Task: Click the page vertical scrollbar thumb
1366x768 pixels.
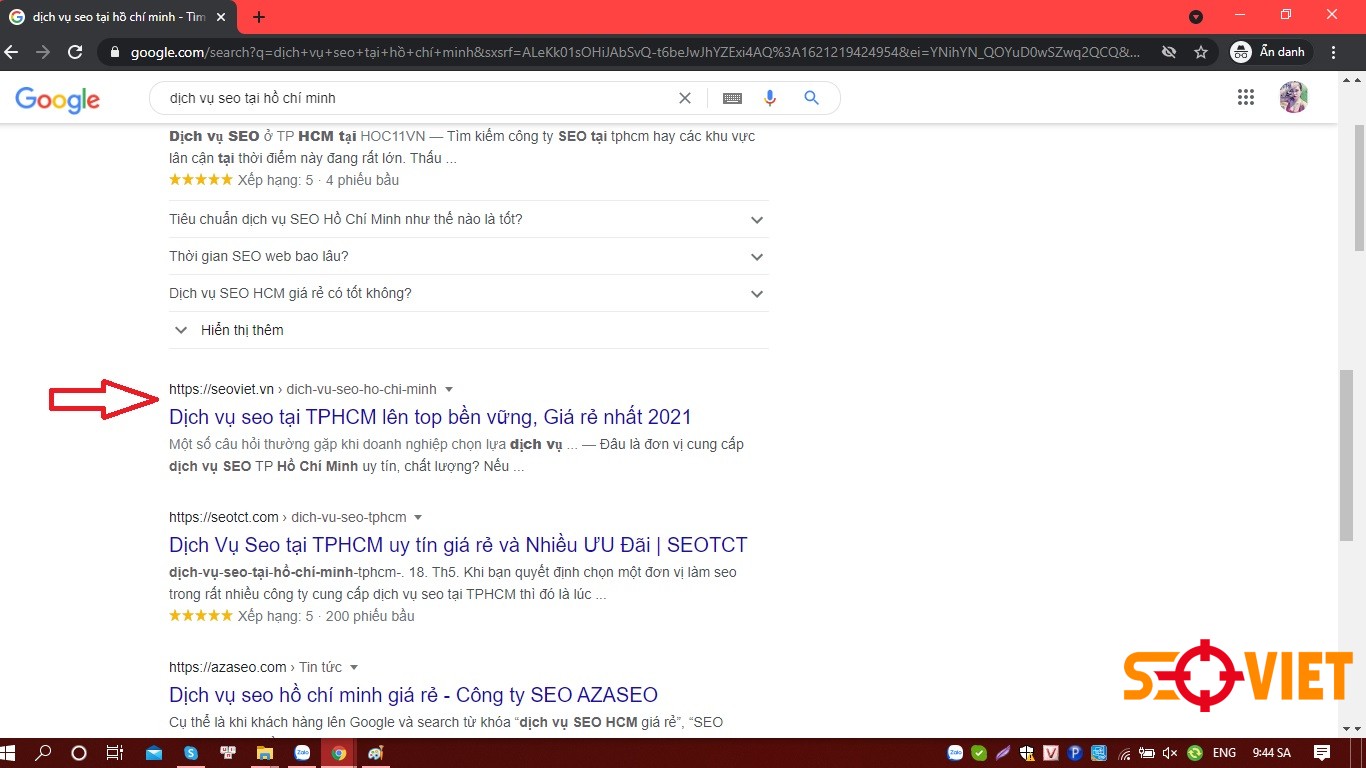Action: pyautogui.click(x=1347, y=455)
